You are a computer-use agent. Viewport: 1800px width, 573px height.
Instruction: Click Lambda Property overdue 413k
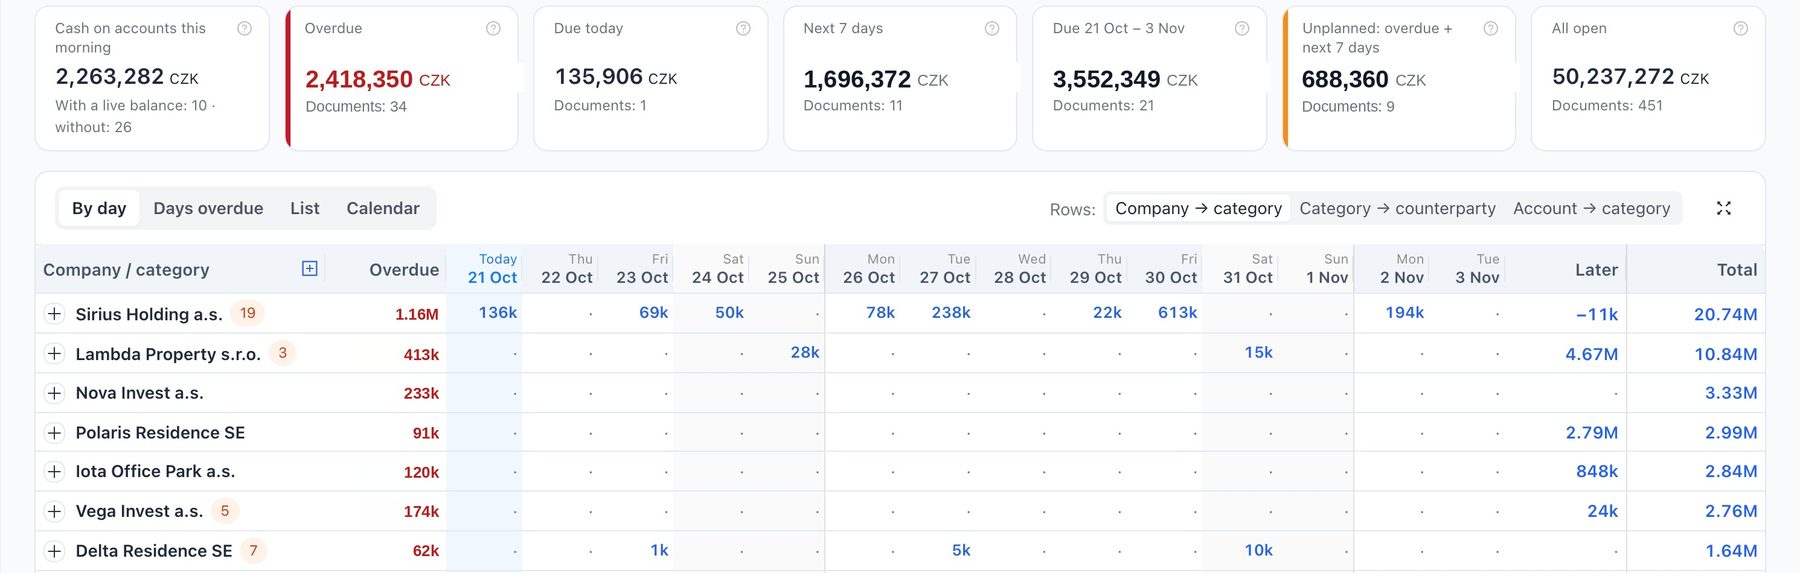coord(421,354)
